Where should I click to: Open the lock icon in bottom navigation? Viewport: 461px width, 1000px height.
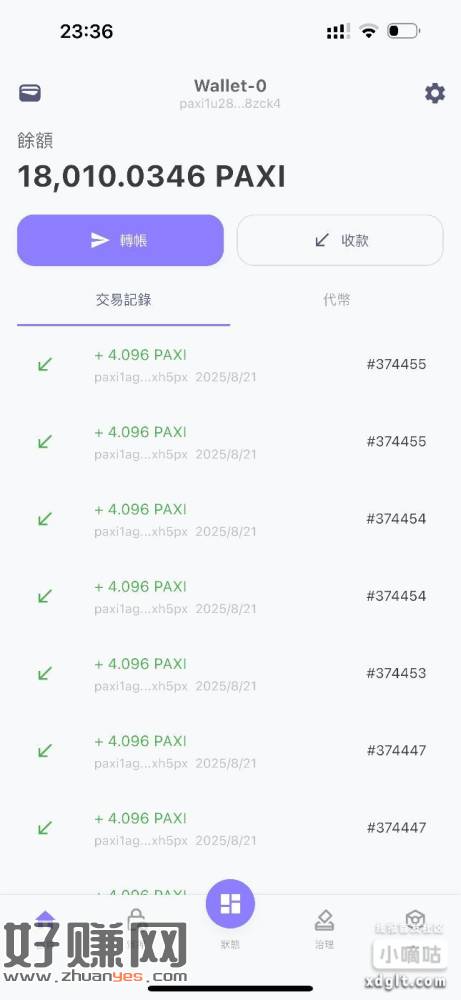click(135, 920)
